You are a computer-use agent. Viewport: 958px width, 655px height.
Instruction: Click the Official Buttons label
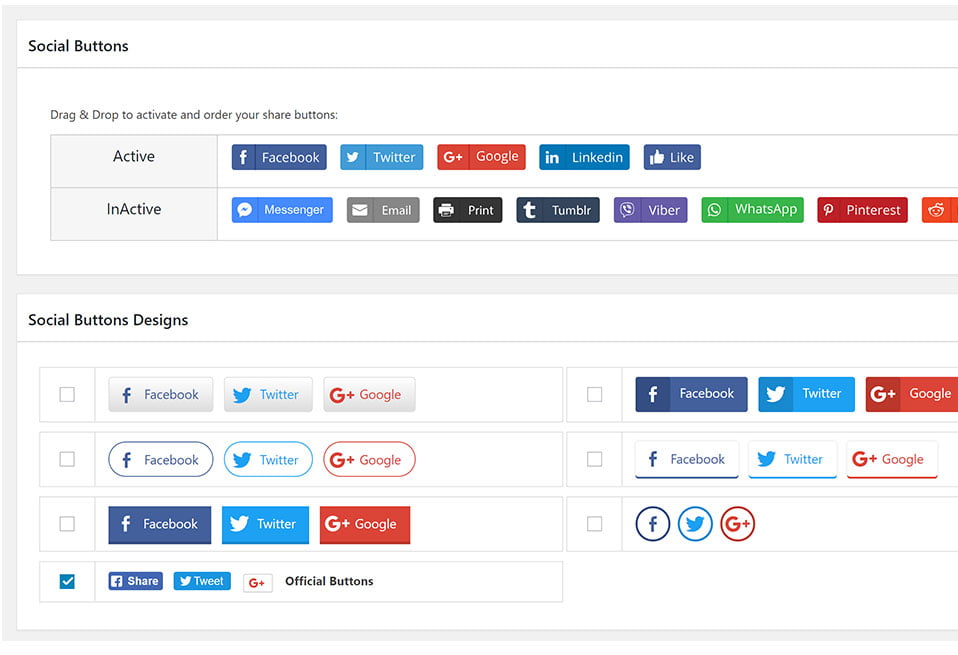(329, 581)
